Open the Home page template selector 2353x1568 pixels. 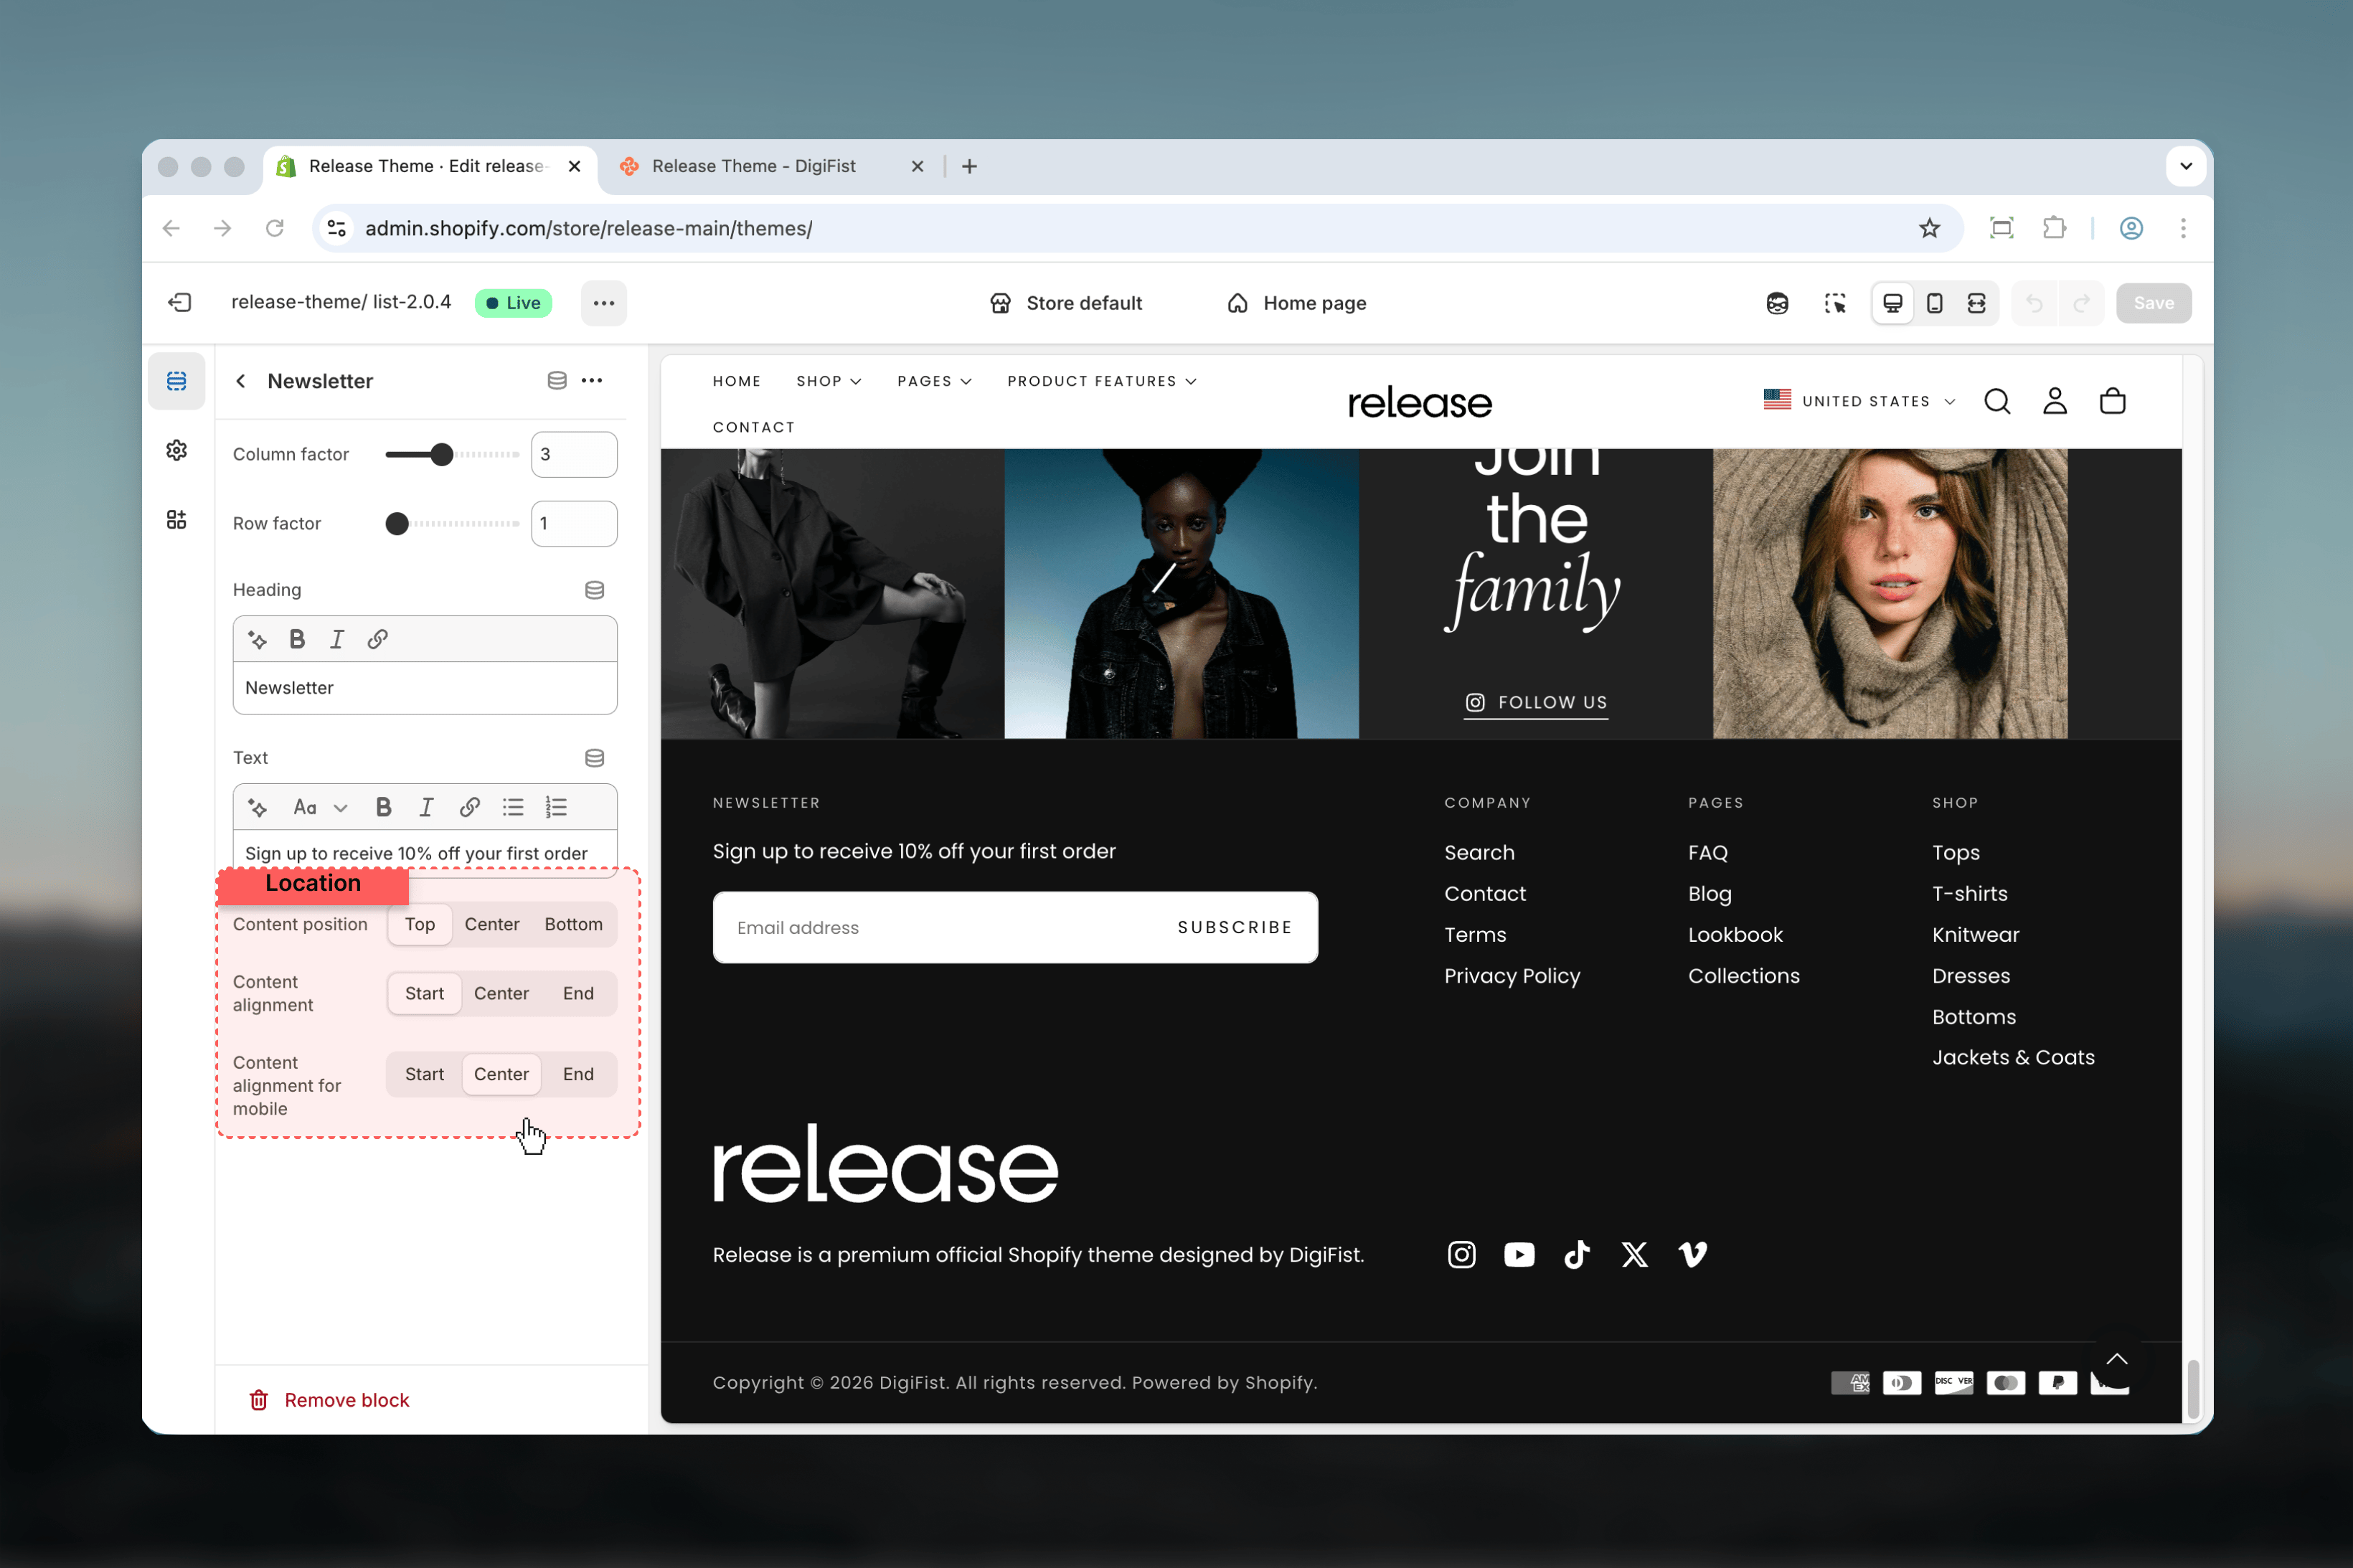tap(1296, 303)
